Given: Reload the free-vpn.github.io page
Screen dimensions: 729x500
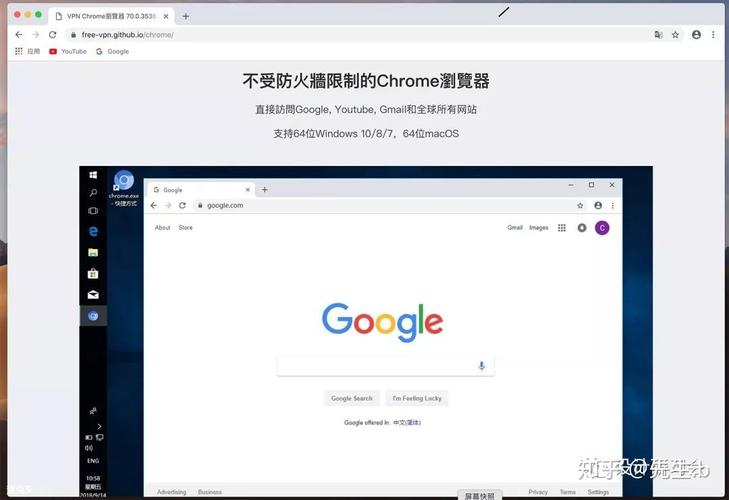Looking at the screenshot, I should click(x=53, y=34).
